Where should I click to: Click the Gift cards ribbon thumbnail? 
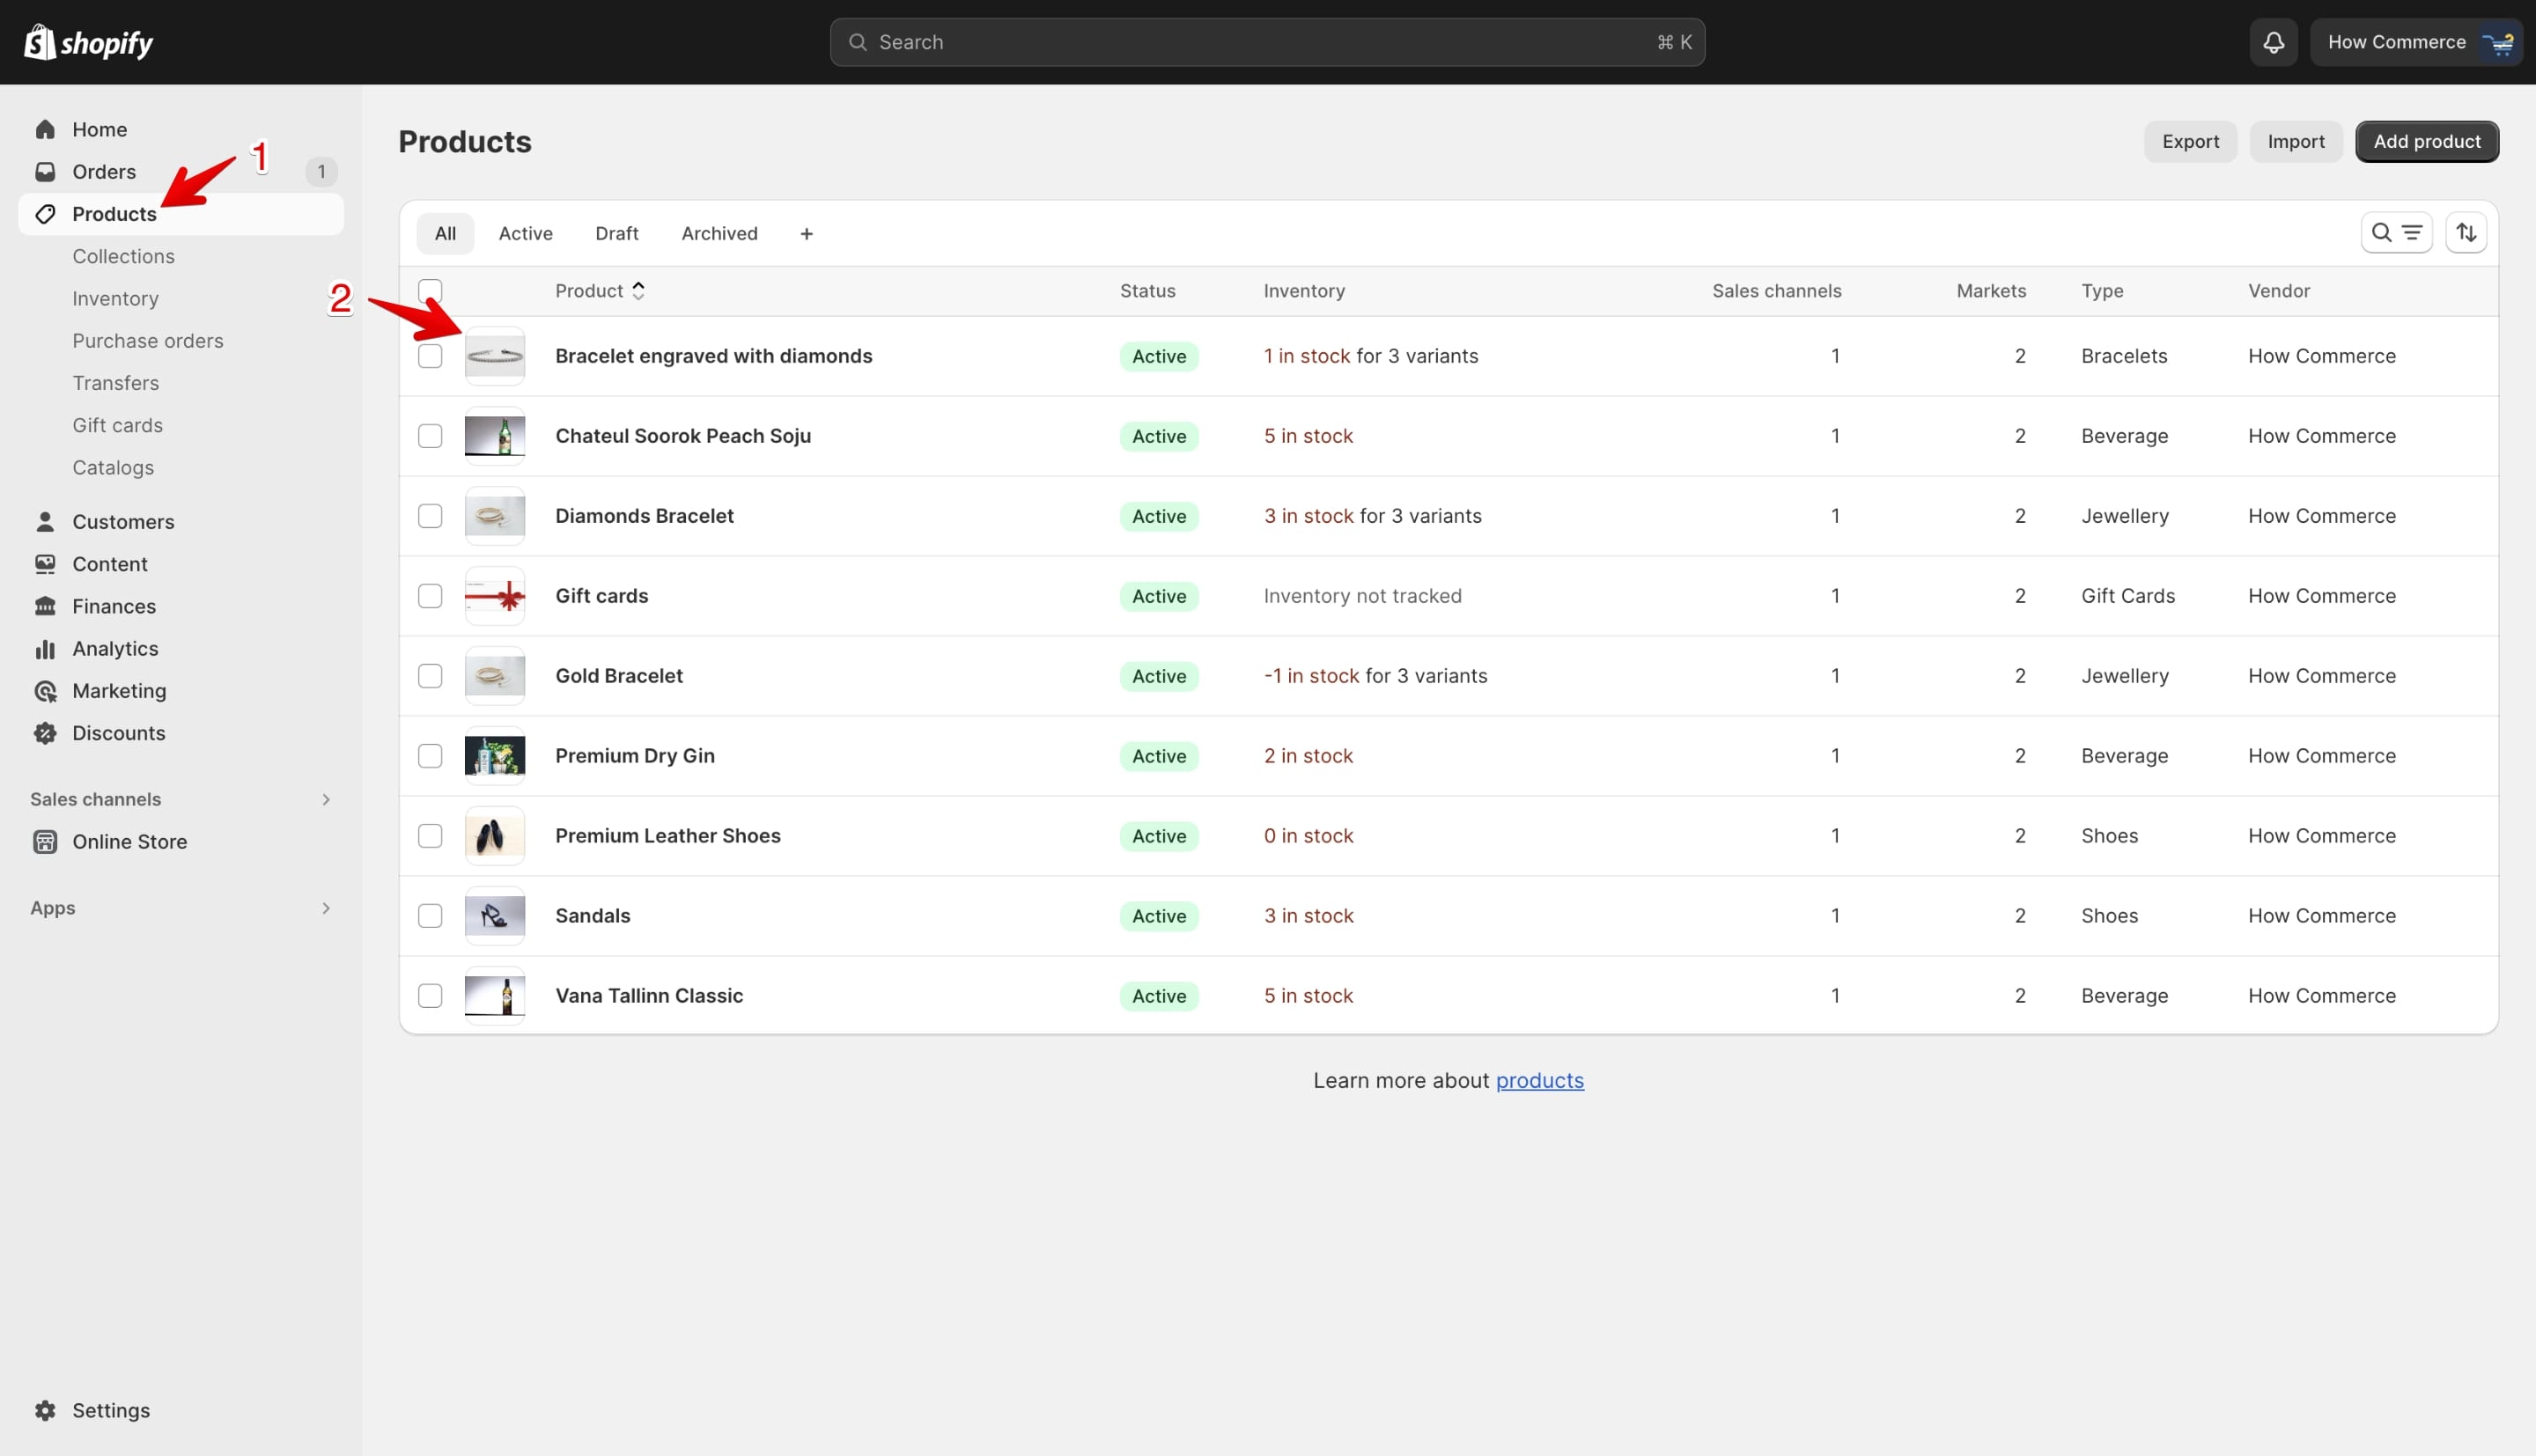point(495,596)
